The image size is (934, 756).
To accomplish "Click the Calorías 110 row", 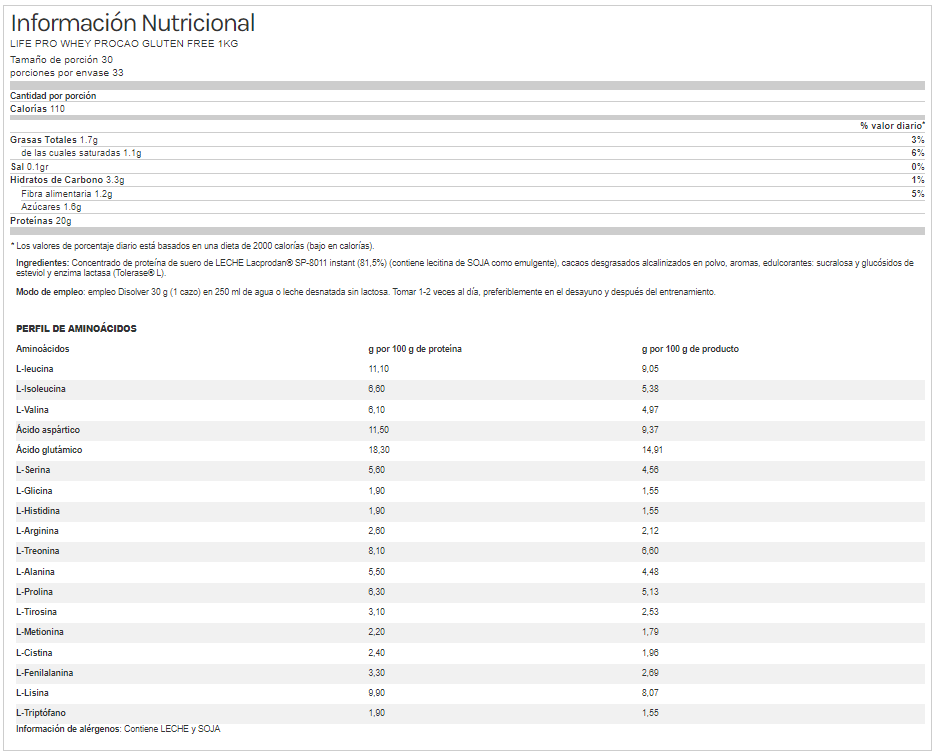I will coord(37,108).
